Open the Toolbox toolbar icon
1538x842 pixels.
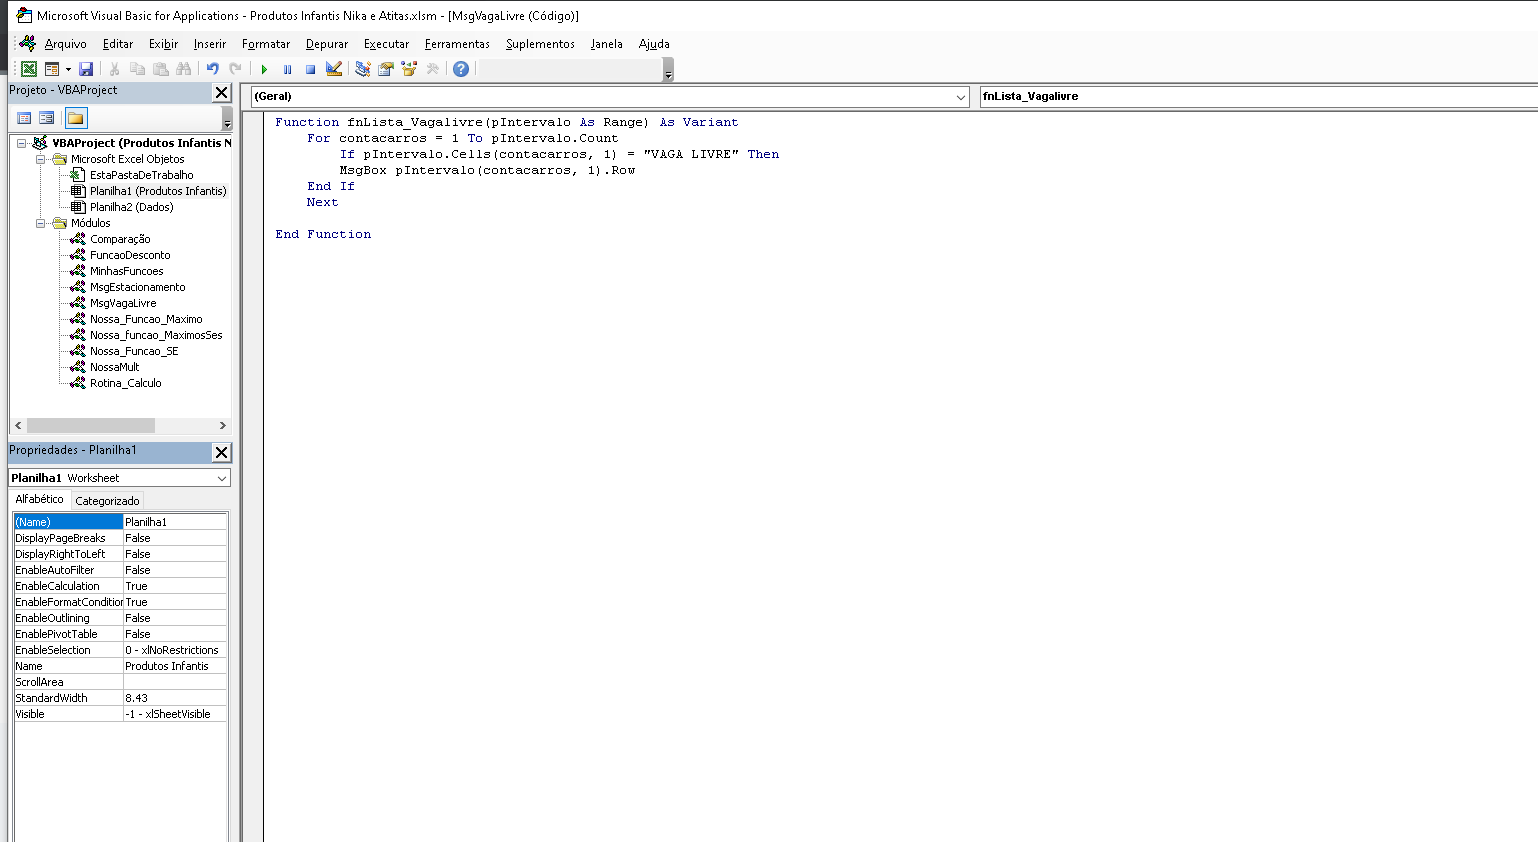pos(432,69)
